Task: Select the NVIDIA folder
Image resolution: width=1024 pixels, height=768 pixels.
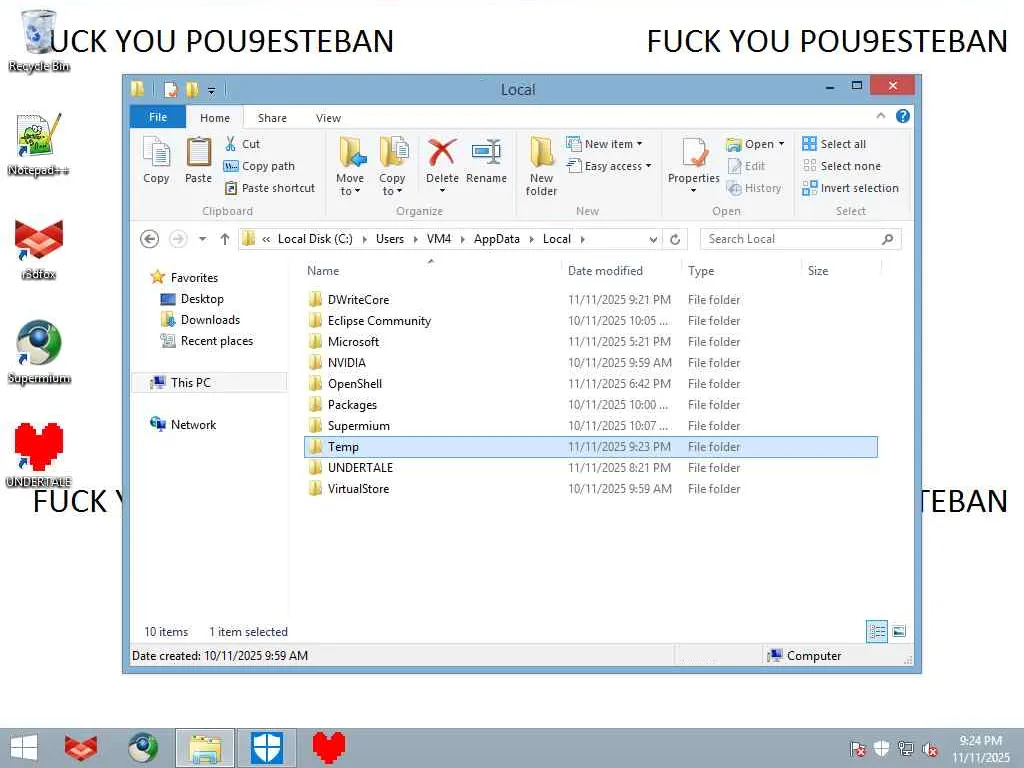Action: (x=590, y=362)
